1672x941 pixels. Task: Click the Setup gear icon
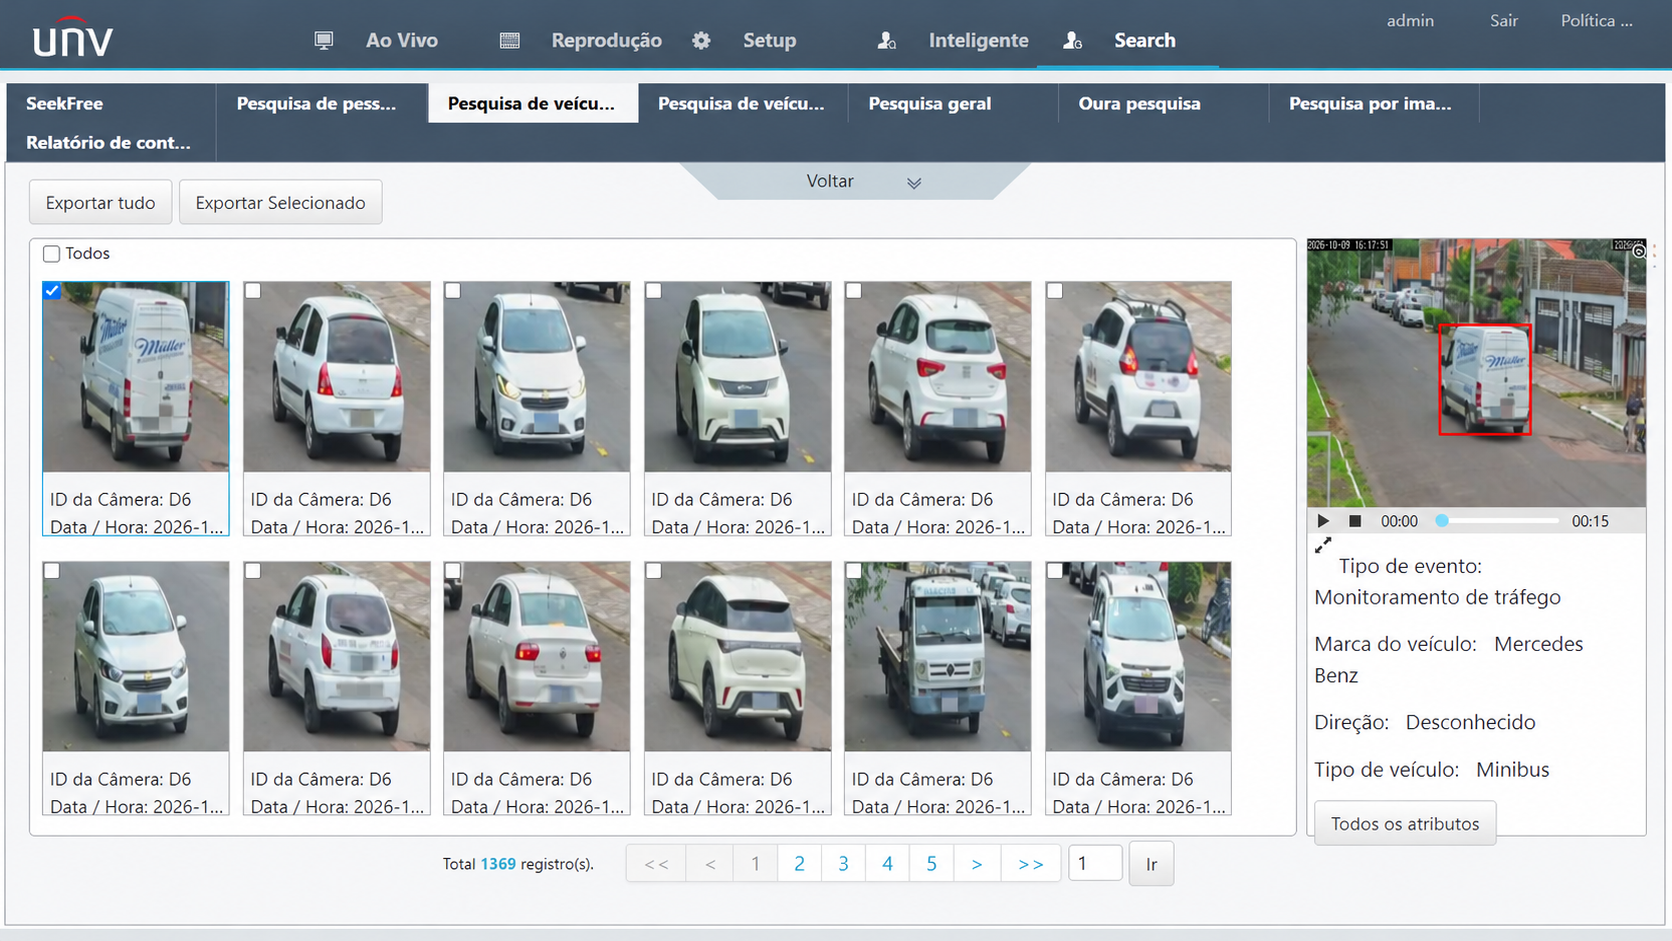tap(701, 41)
